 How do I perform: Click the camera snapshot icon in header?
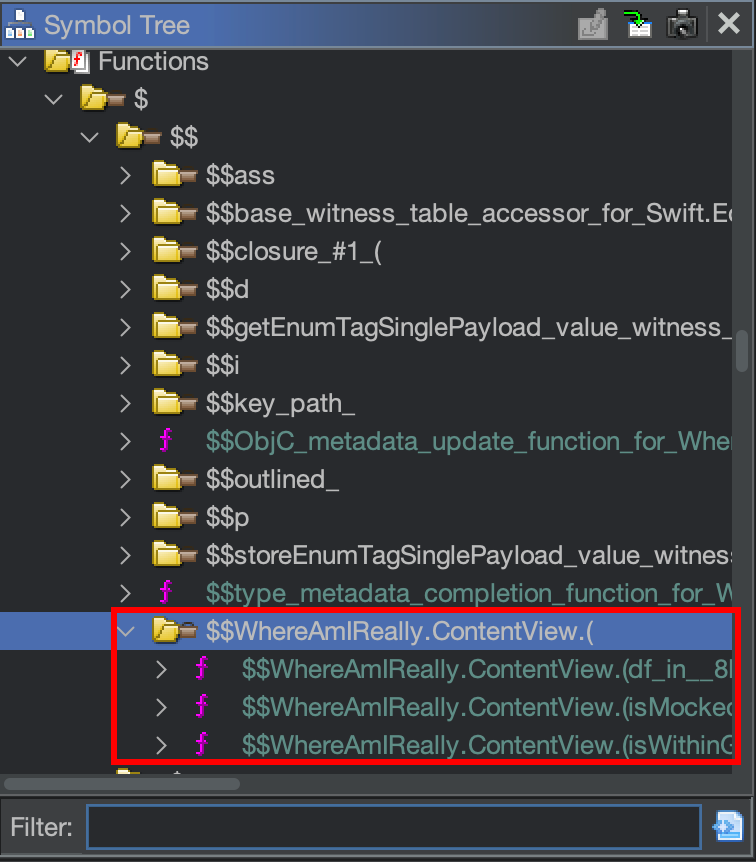(682, 24)
